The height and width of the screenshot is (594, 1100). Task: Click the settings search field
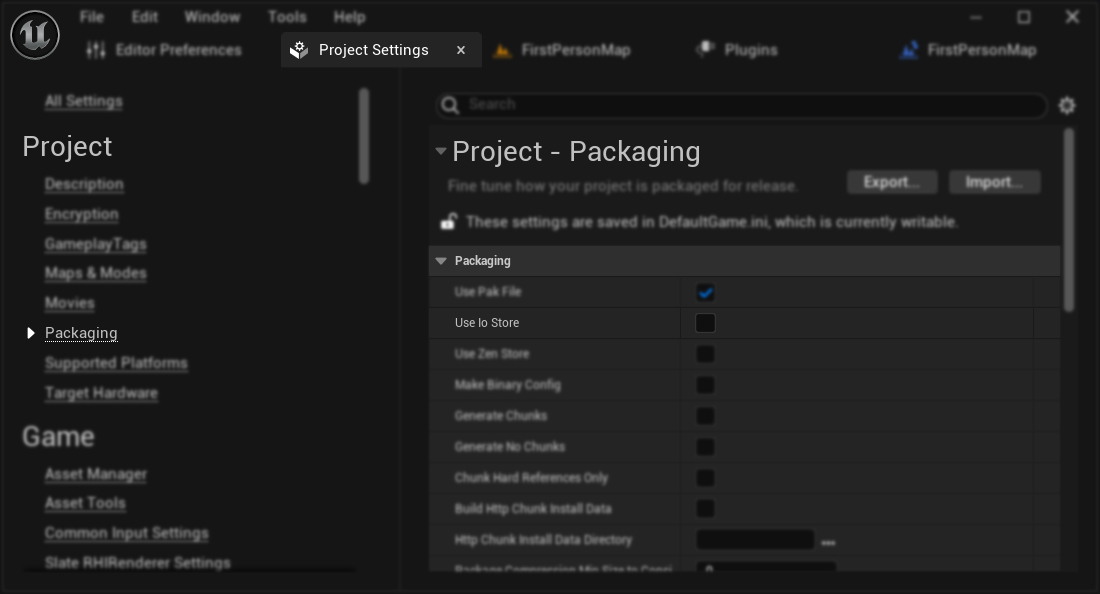tap(741, 105)
